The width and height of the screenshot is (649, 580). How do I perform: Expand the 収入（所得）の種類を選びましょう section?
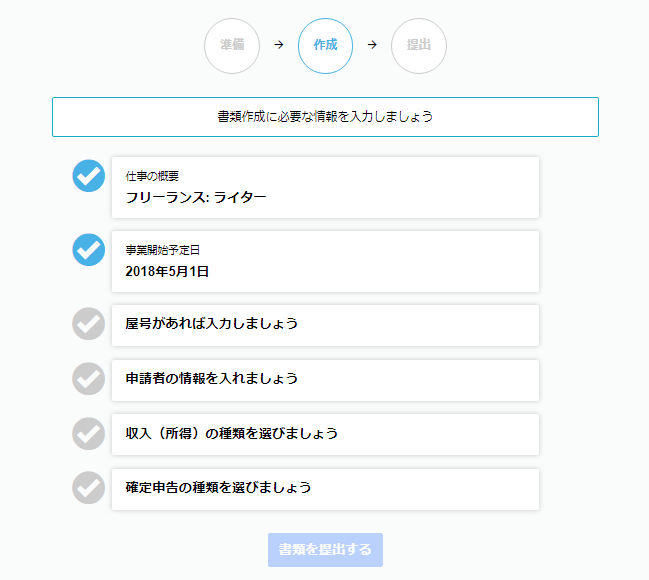pos(325,434)
